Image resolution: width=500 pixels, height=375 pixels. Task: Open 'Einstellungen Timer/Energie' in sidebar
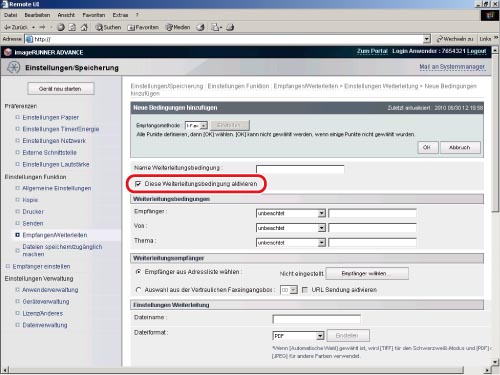[x=61, y=129]
